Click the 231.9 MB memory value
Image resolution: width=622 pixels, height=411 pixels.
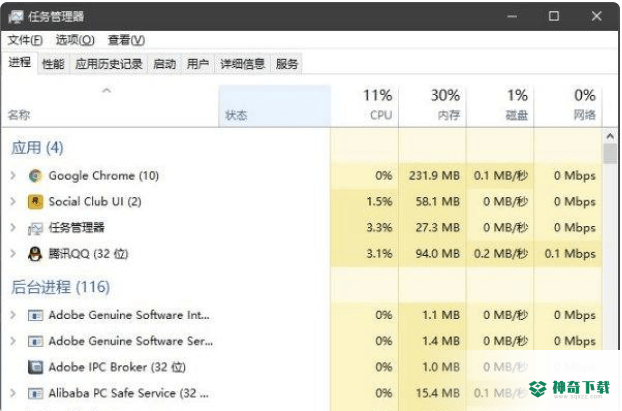point(434,176)
